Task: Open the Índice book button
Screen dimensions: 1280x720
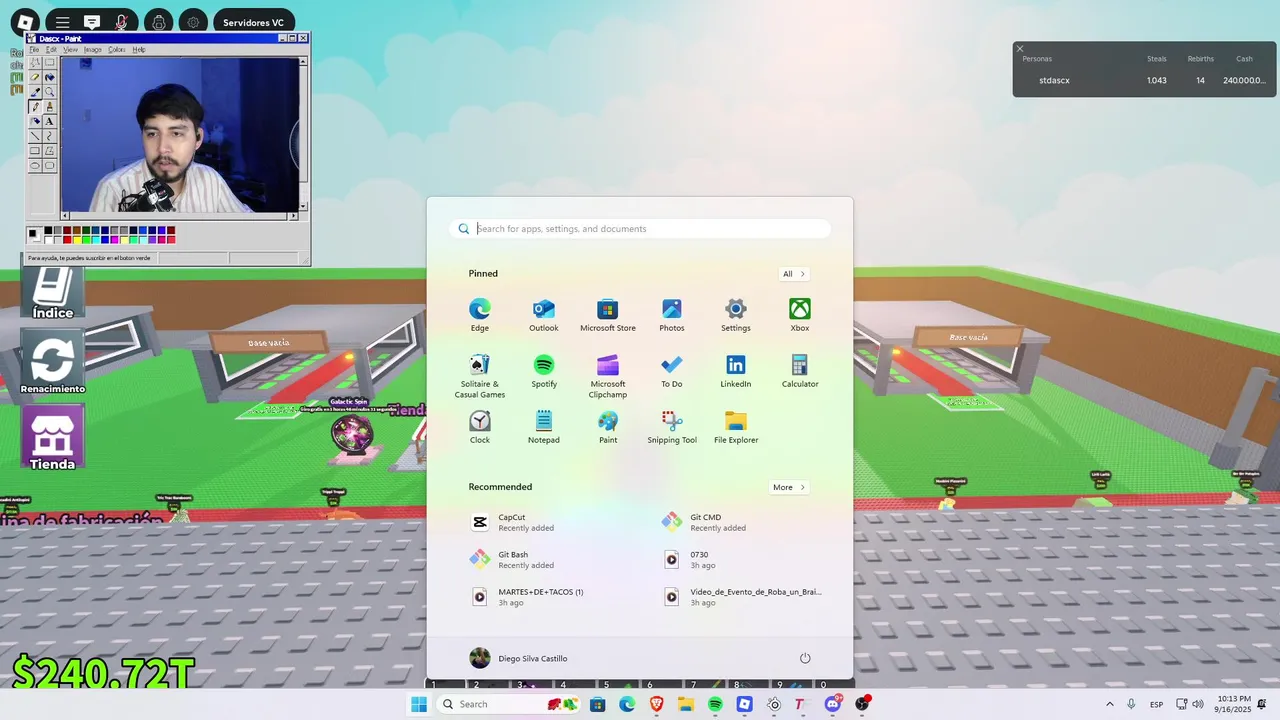Action: (x=52, y=291)
